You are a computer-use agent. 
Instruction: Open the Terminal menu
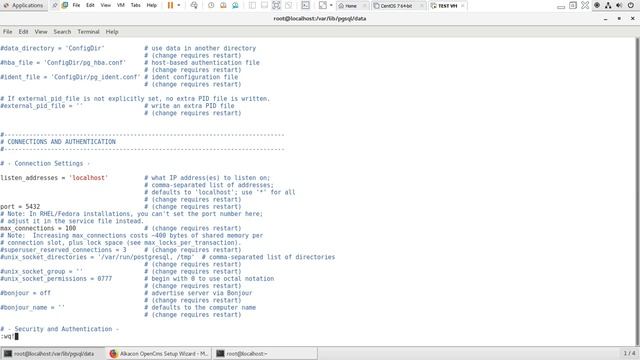click(x=88, y=31)
